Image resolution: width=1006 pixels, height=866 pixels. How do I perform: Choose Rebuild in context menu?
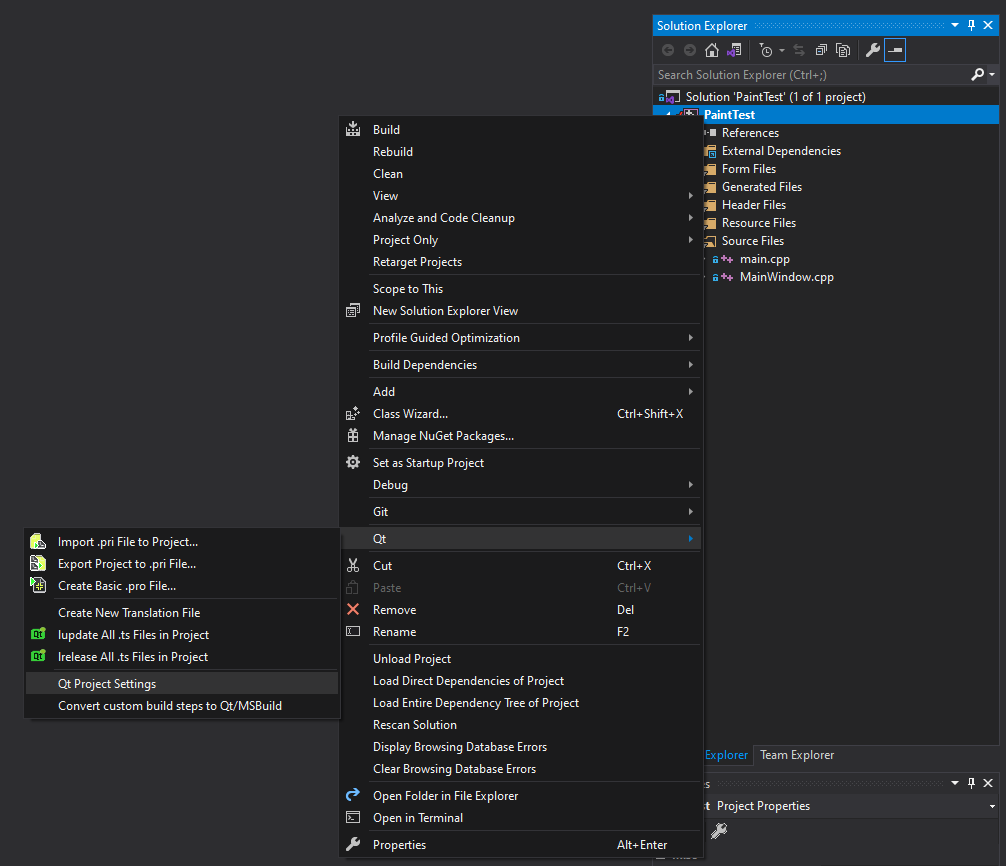[x=521, y=152]
